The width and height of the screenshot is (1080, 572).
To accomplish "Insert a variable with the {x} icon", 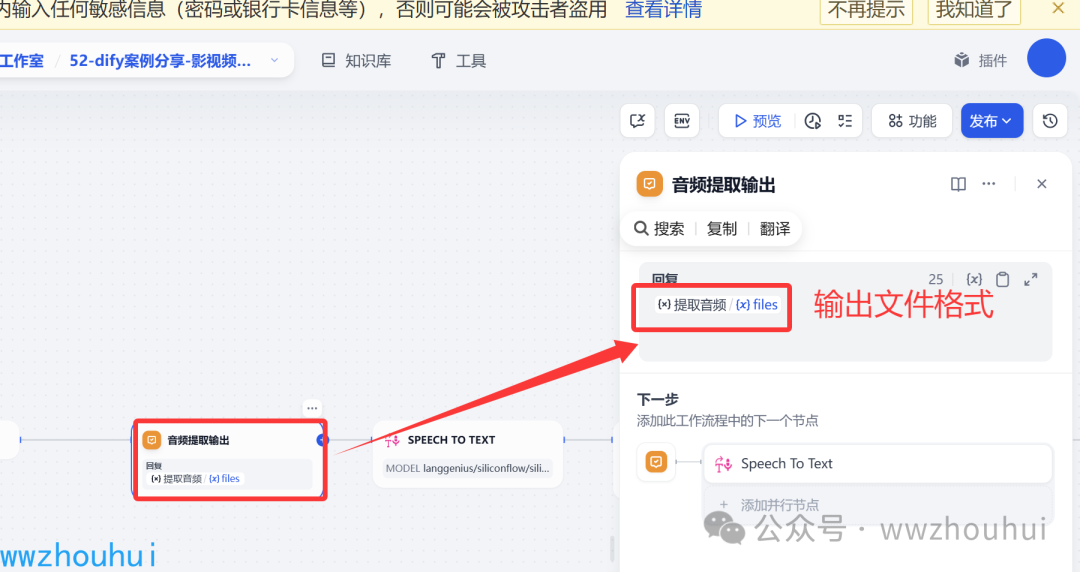I will tap(974, 279).
